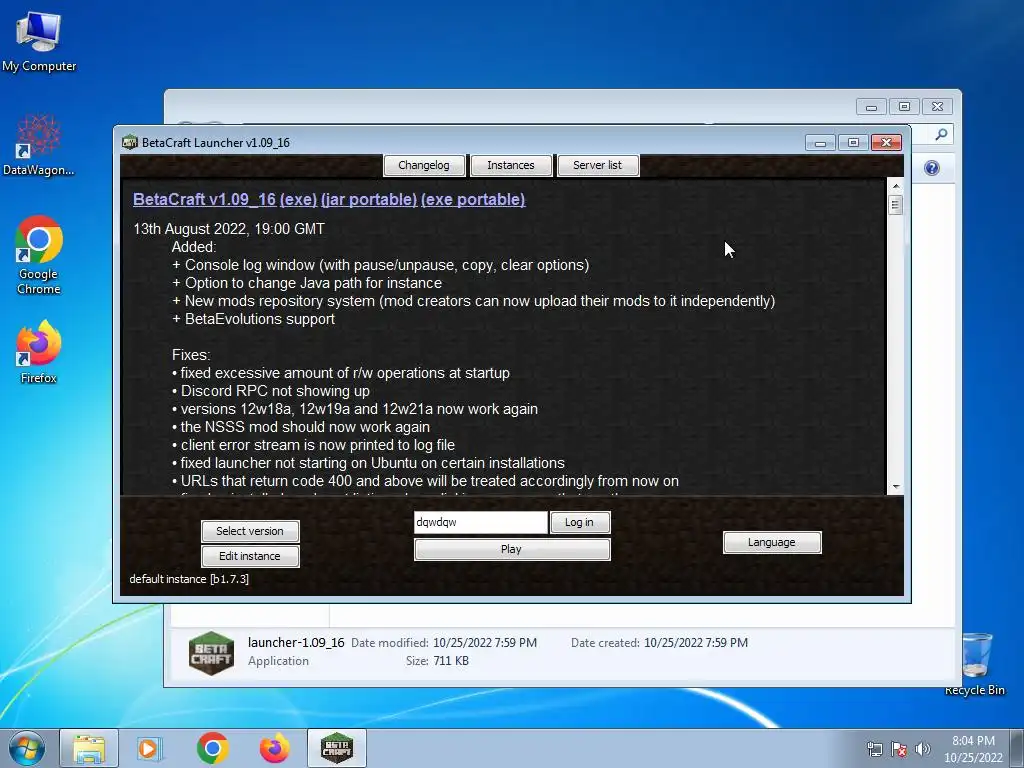Viewport: 1024px width, 768px height.
Task: Click the Log in button
Action: point(580,522)
